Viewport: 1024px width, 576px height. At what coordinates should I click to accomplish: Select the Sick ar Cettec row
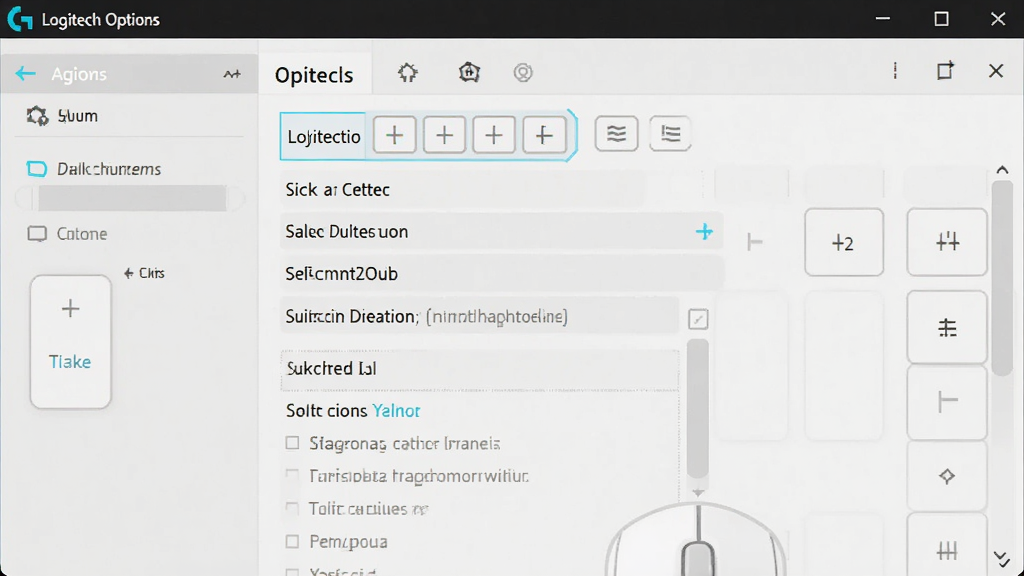[462, 190]
